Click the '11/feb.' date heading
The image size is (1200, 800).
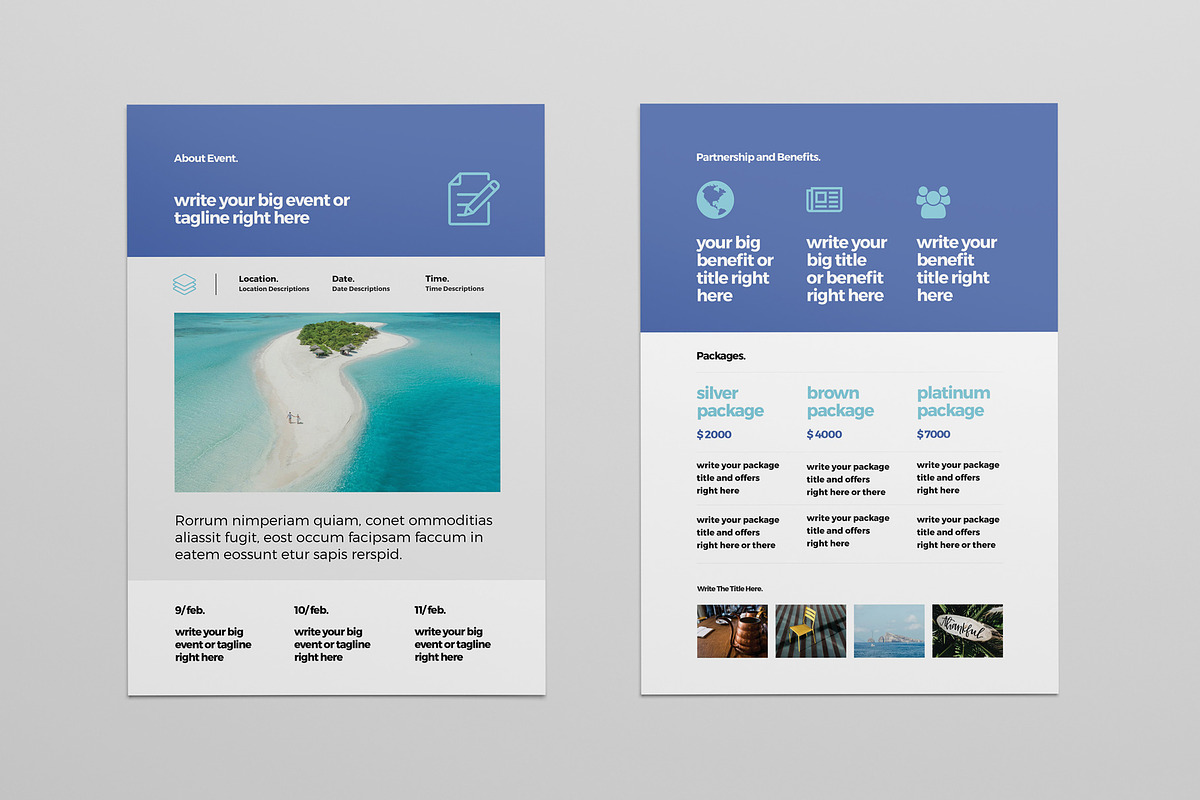[431, 610]
